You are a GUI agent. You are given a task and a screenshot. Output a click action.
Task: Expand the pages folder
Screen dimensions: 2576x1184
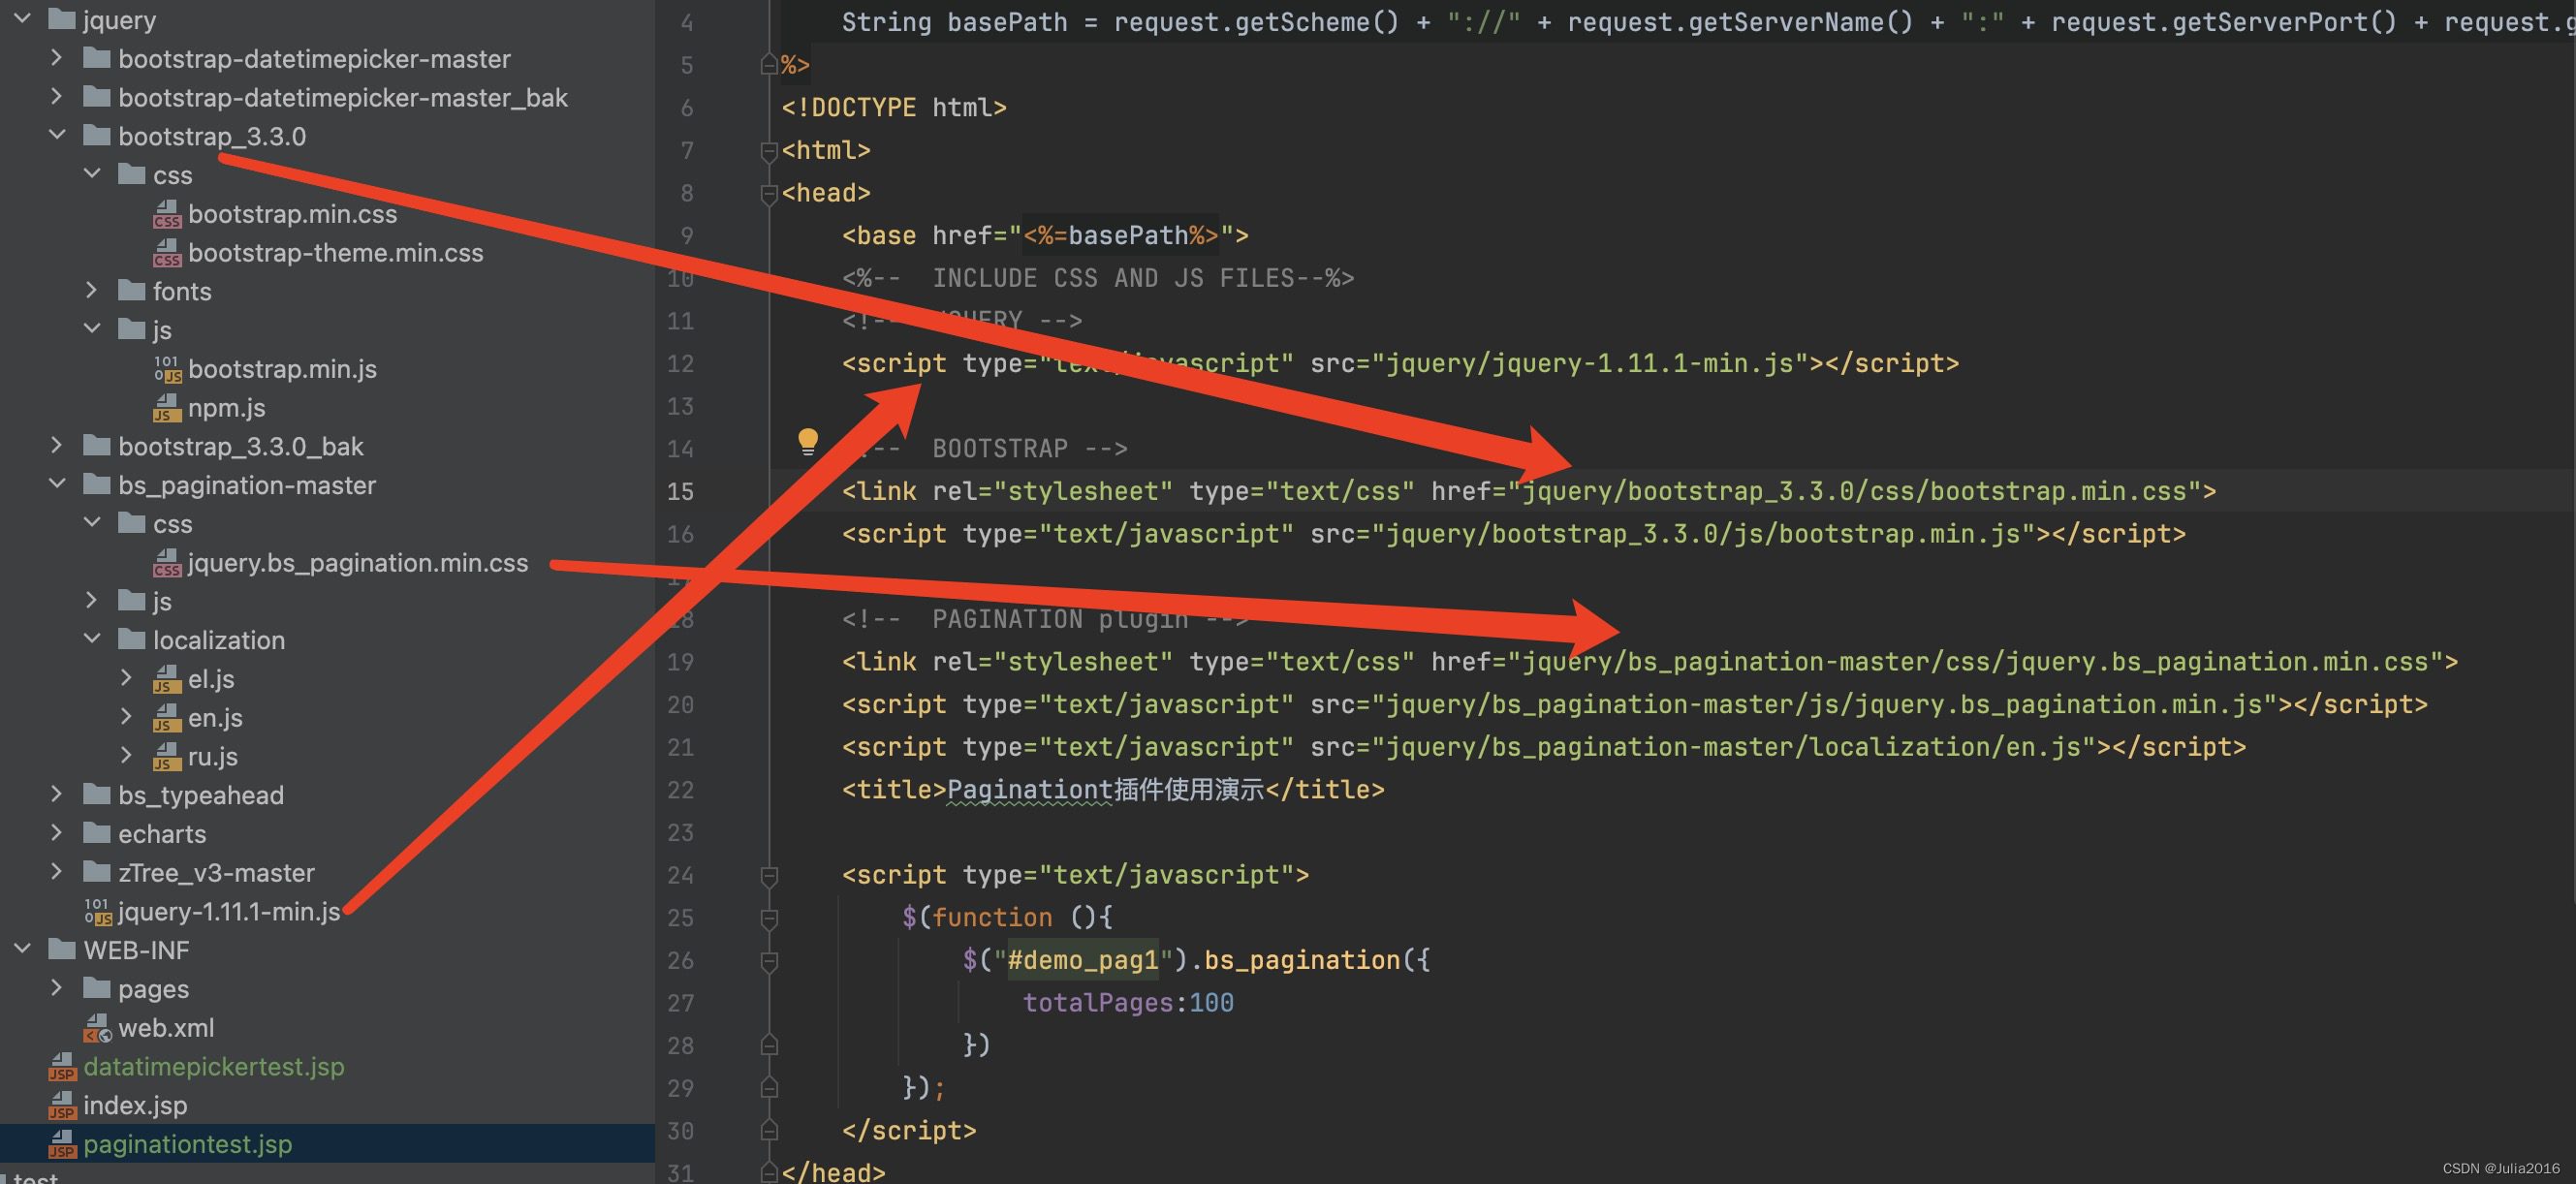[57, 988]
